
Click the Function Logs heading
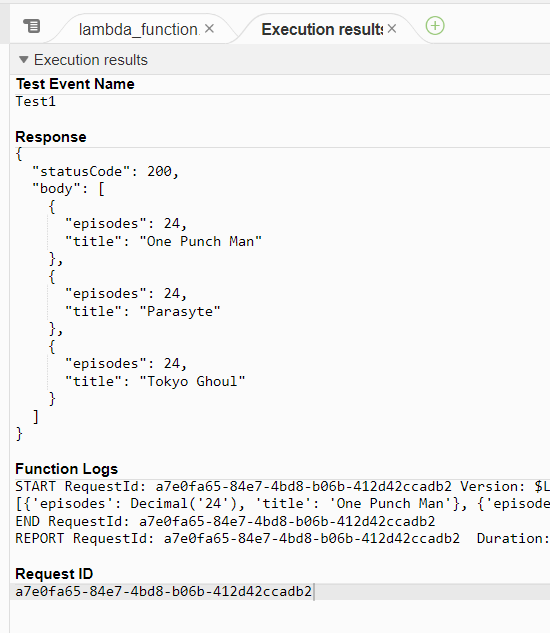pos(67,469)
